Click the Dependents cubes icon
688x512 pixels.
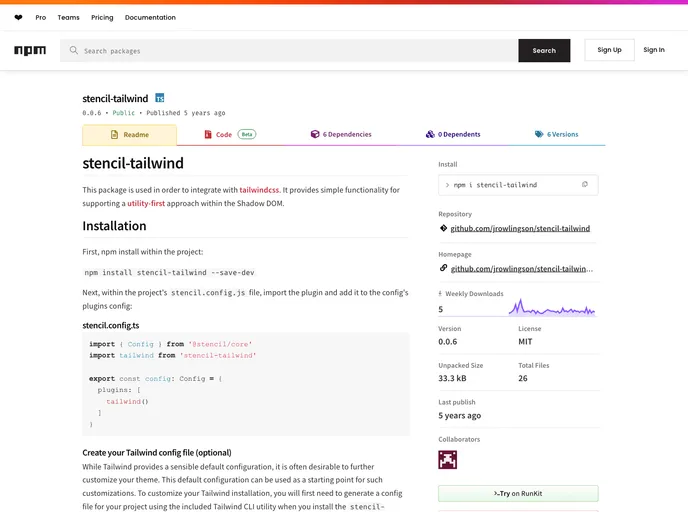430,134
